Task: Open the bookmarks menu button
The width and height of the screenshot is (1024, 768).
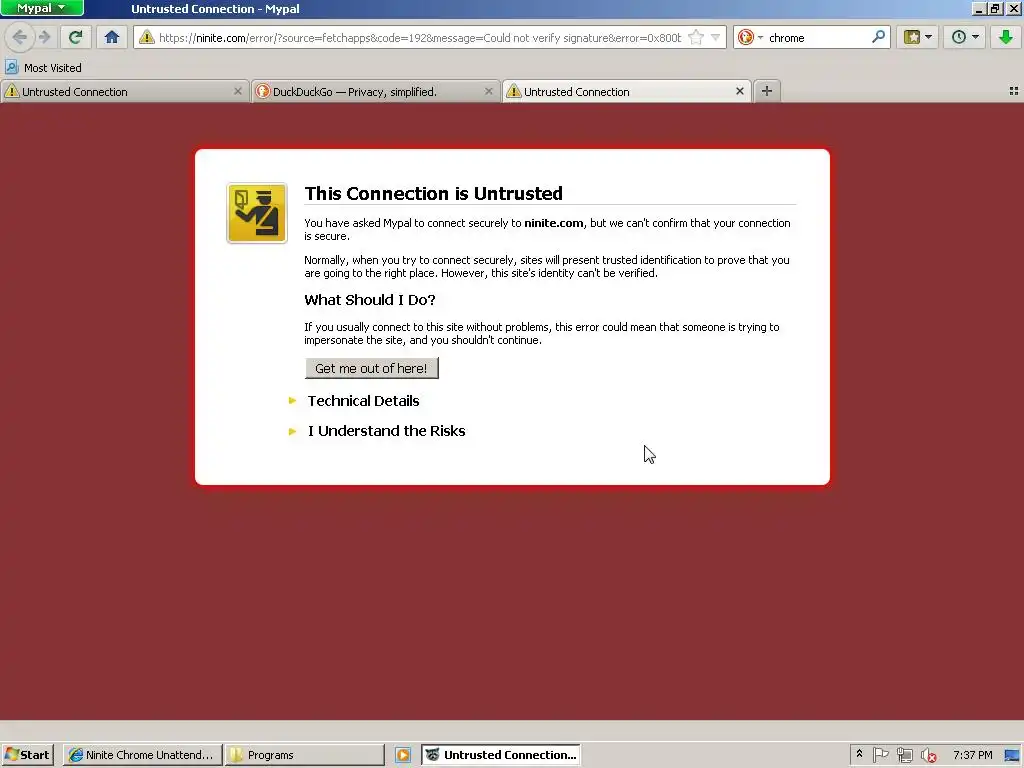Action: point(912,37)
